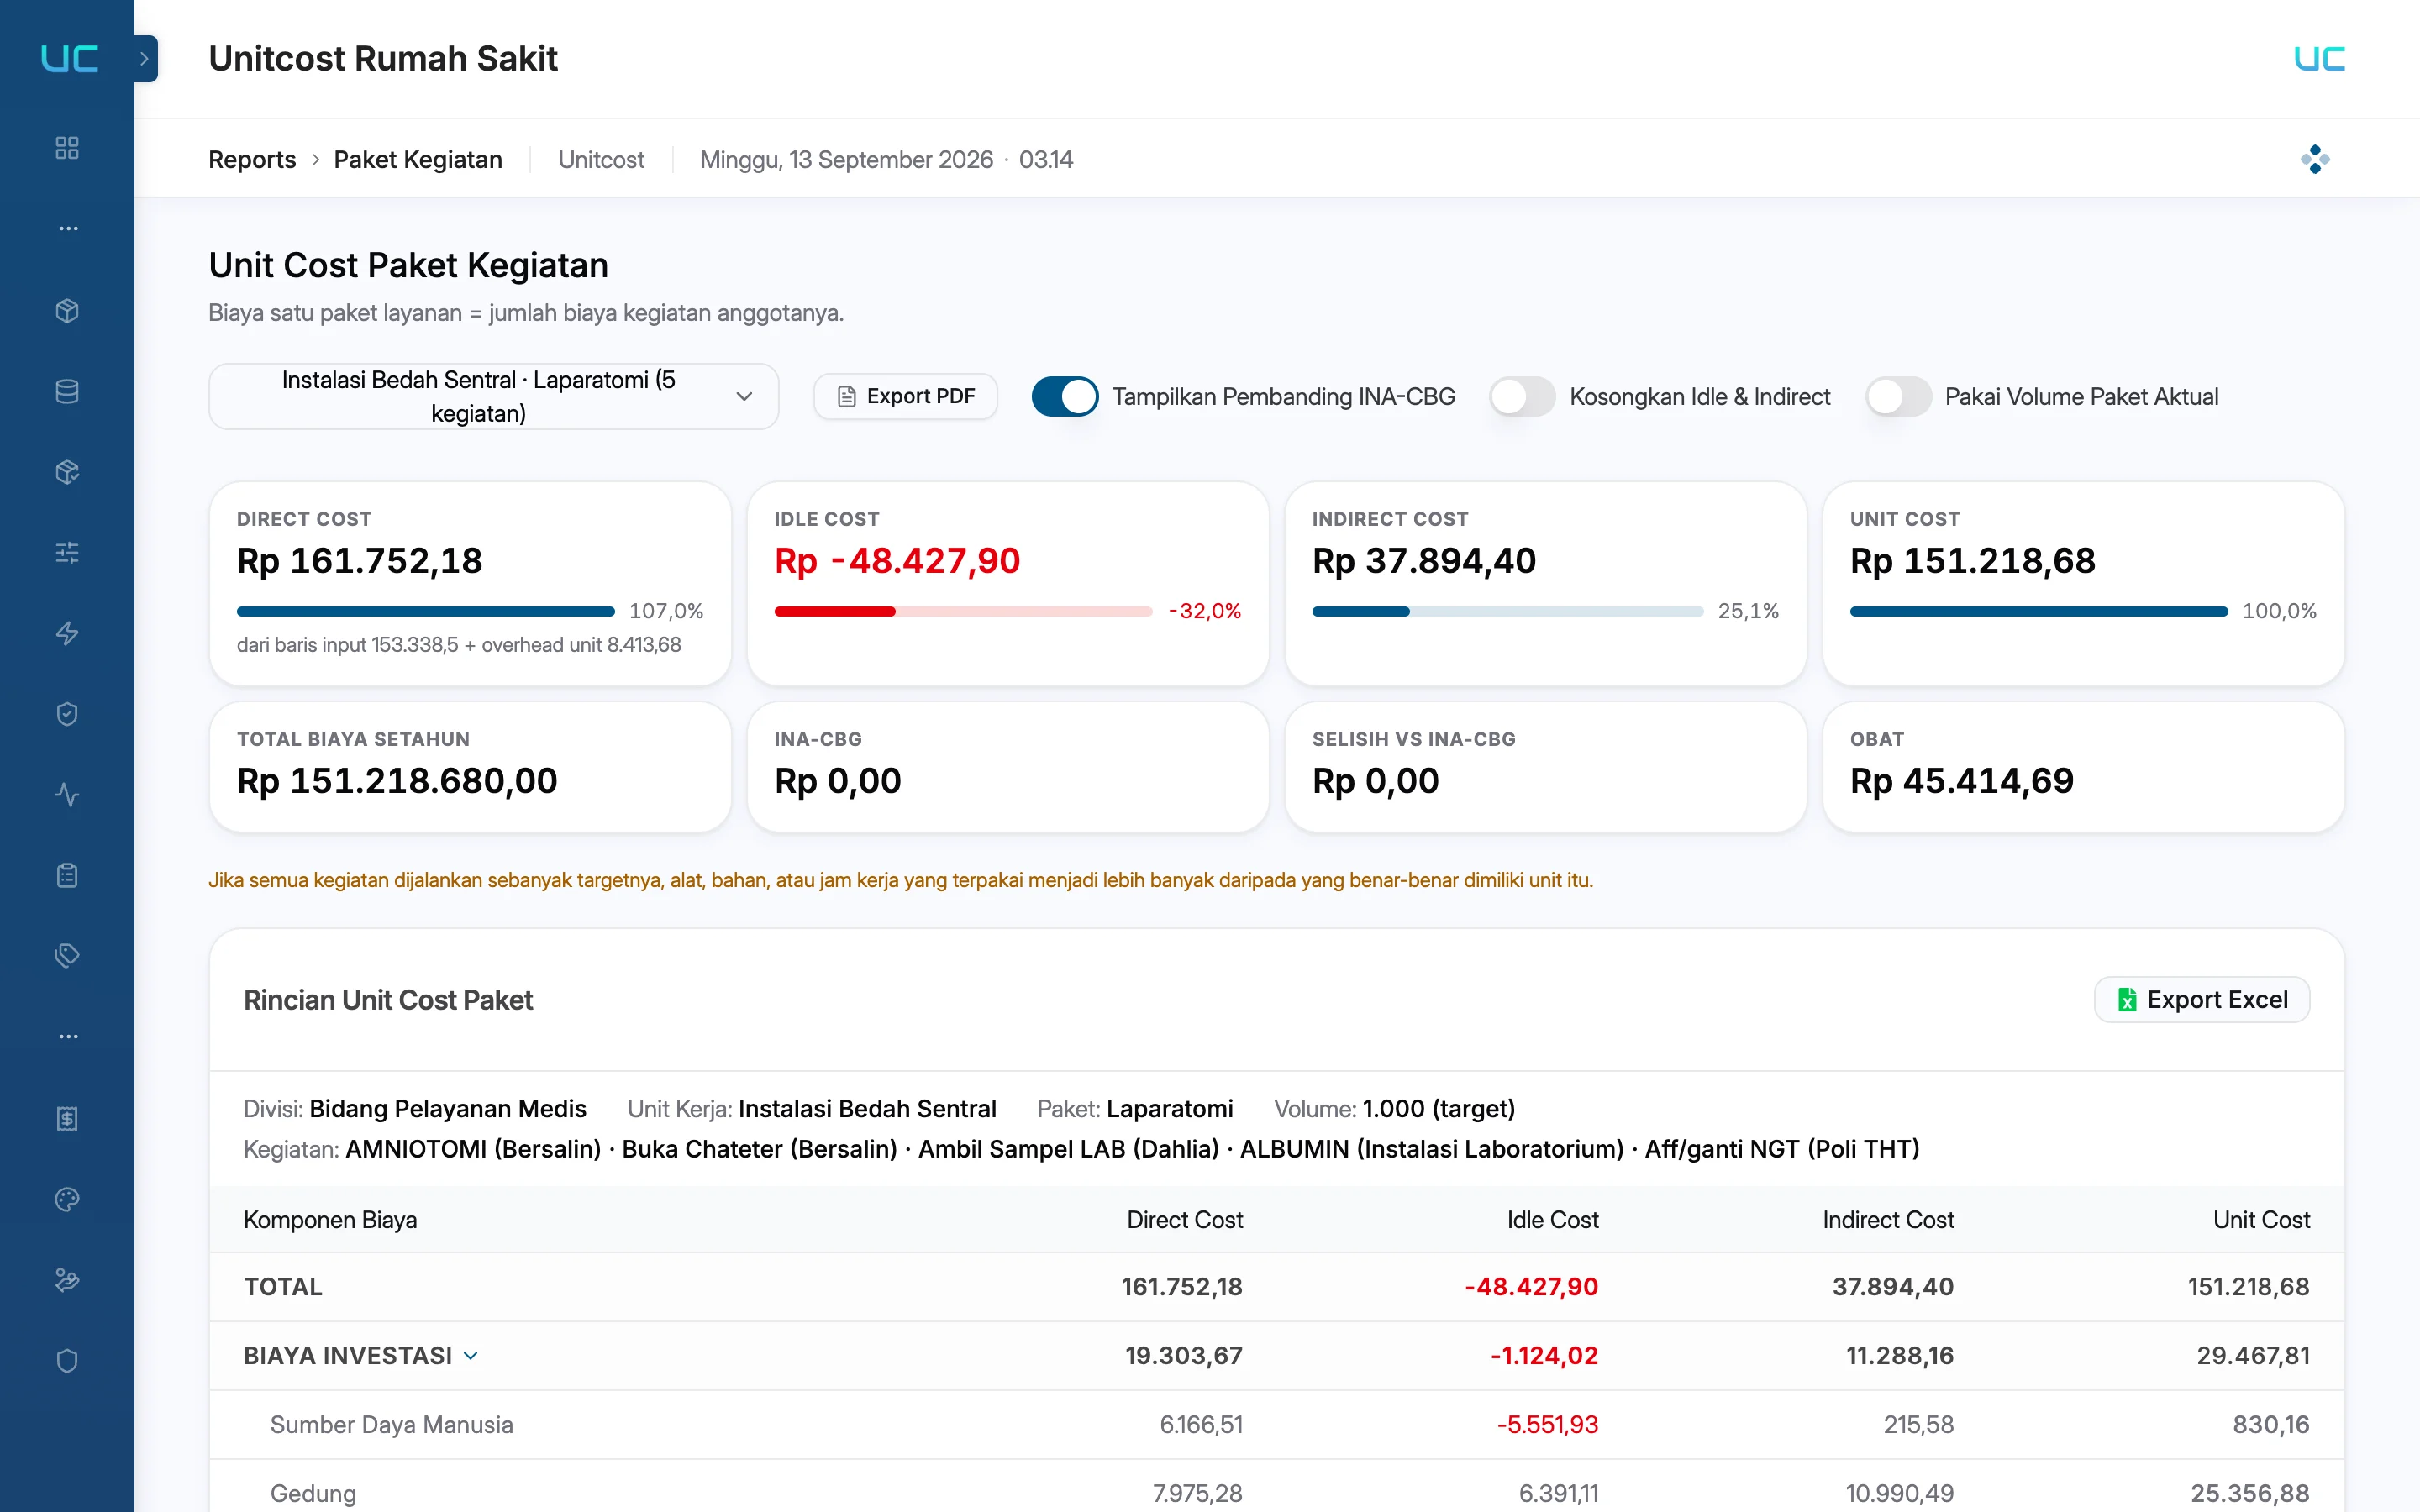This screenshot has height=1512, width=2420.
Task: Click the UC logo at top right
Action: pyautogui.click(x=2319, y=59)
